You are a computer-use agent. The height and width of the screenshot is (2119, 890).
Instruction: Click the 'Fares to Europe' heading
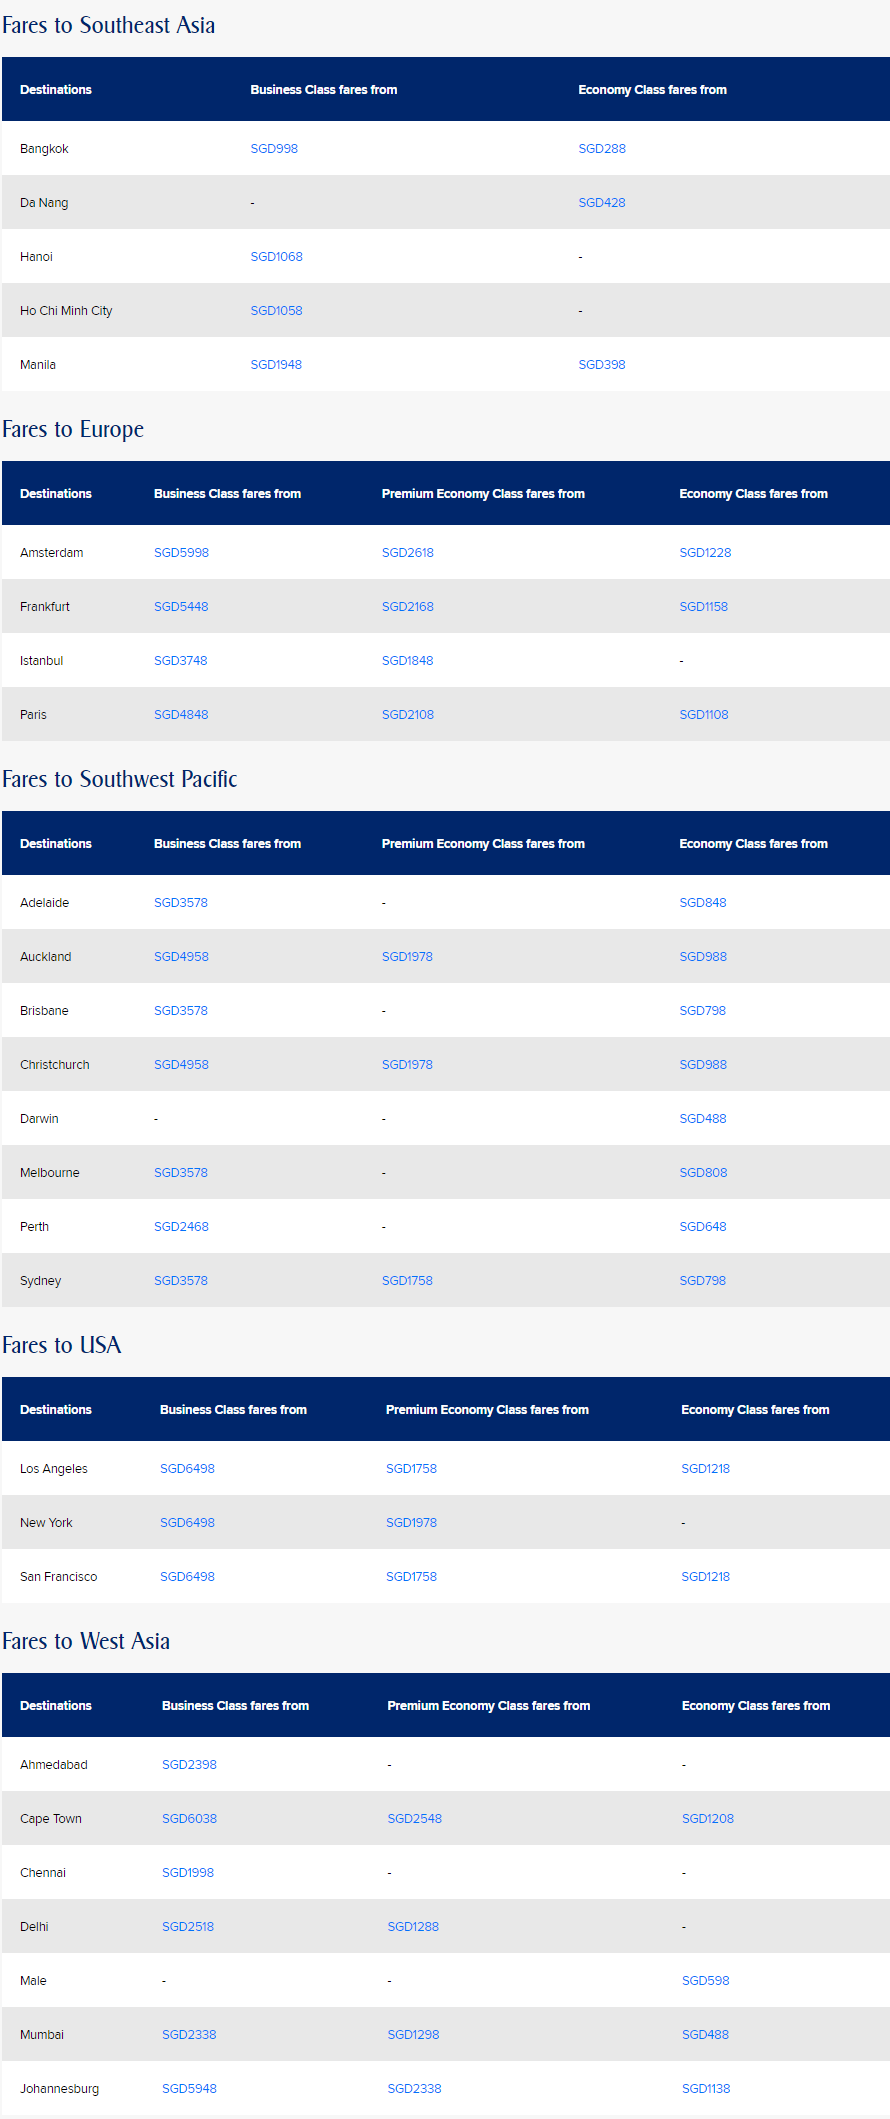73,429
